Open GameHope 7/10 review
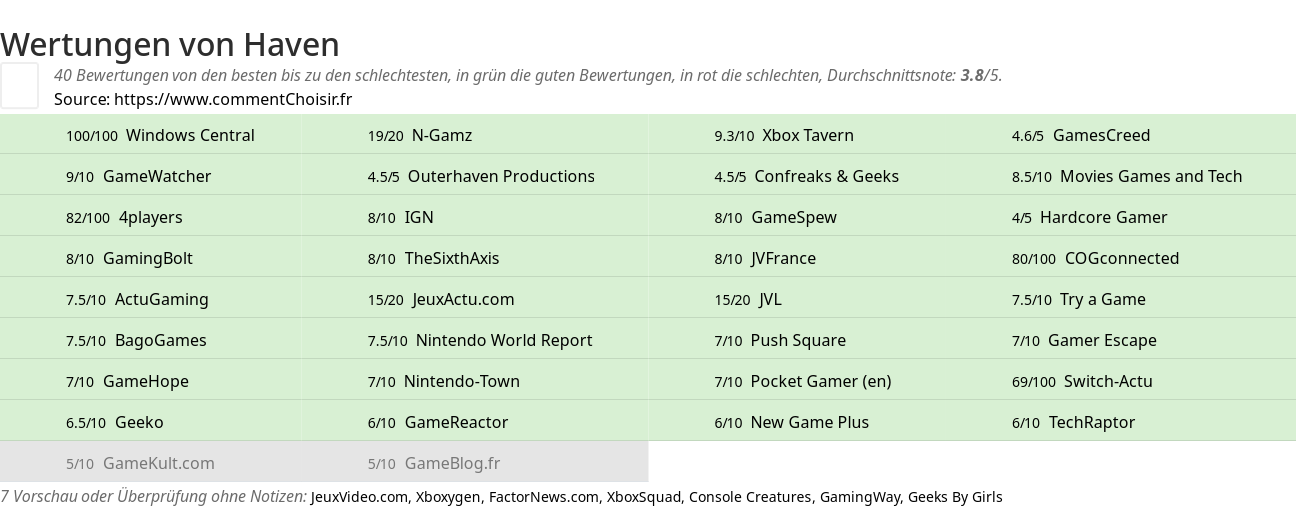1296x507 pixels. 127,381
